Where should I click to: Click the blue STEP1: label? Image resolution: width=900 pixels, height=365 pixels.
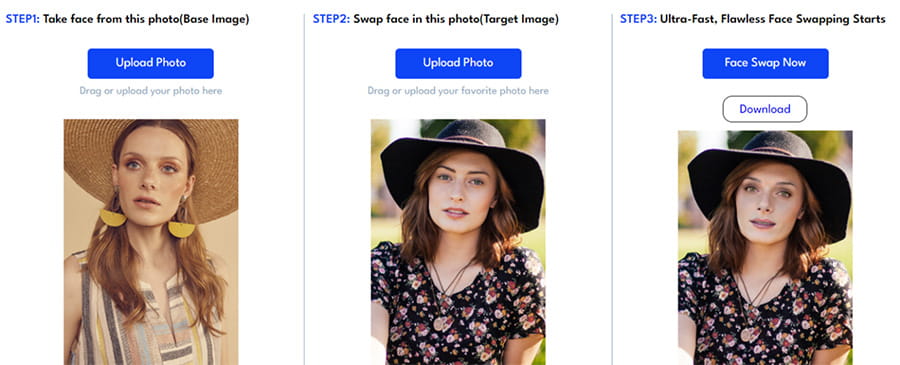pyautogui.click(x=22, y=20)
